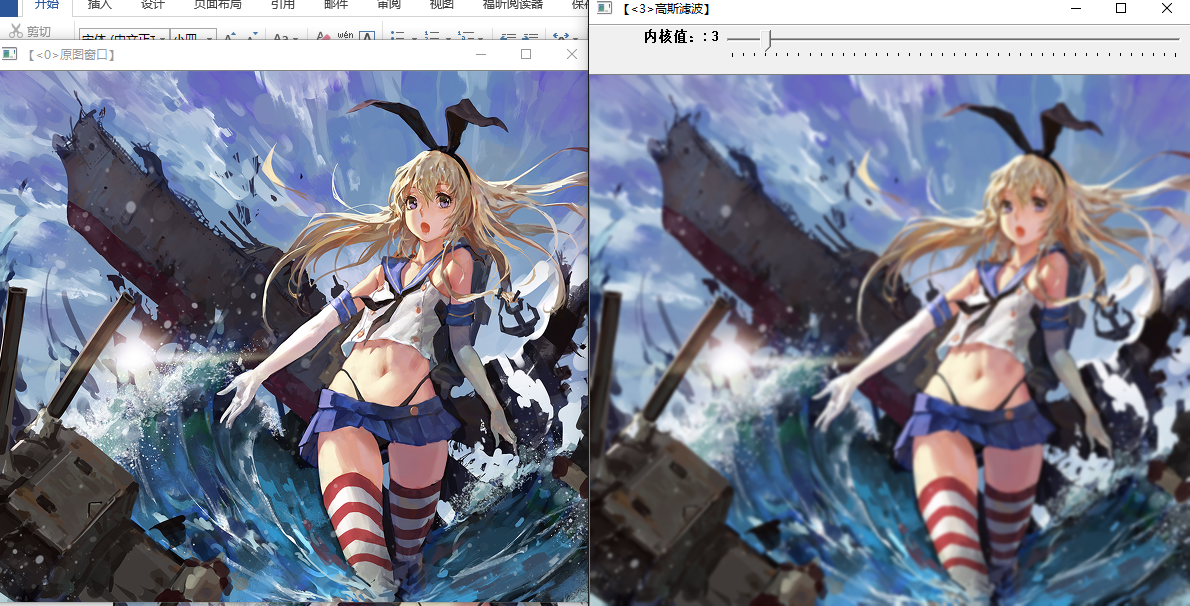The image size is (1190, 606).
Task: Open the 视图 ribbon tab
Action: point(442,5)
